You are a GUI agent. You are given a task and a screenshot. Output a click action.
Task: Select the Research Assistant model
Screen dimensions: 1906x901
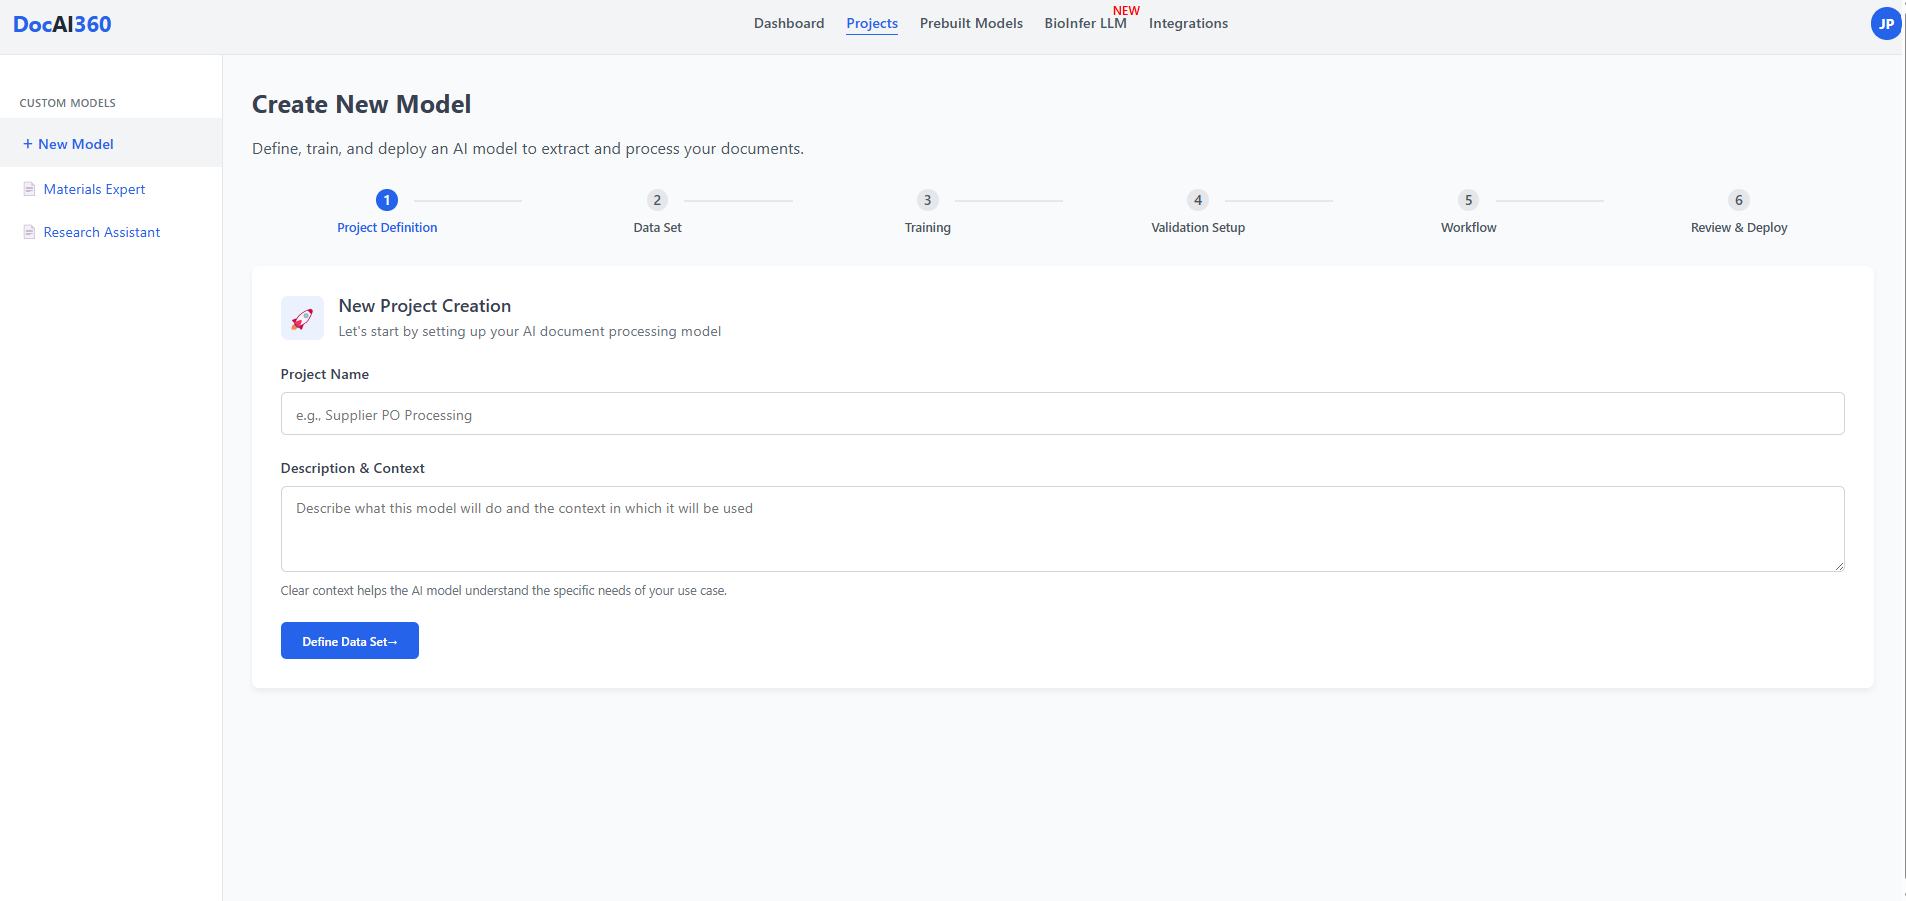click(101, 231)
